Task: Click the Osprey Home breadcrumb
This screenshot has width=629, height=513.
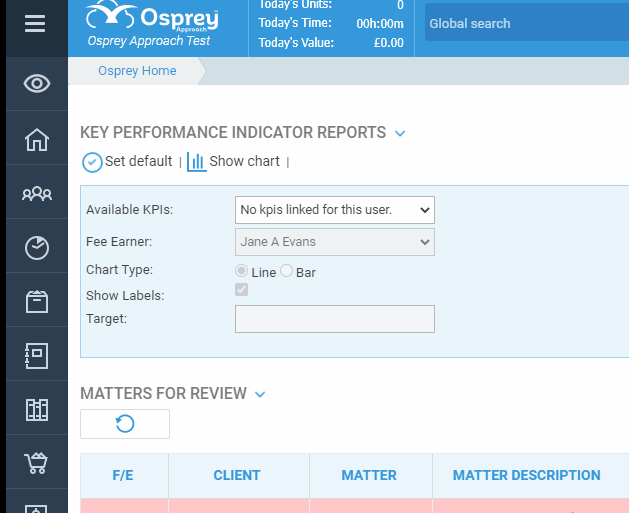Action: point(137,71)
